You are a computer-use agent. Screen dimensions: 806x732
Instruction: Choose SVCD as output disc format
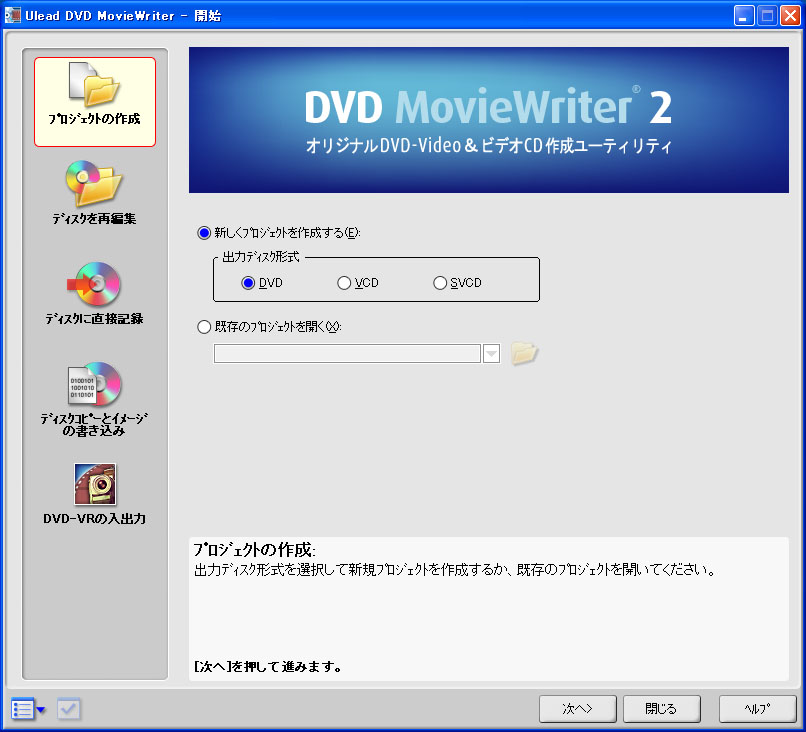[440, 283]
